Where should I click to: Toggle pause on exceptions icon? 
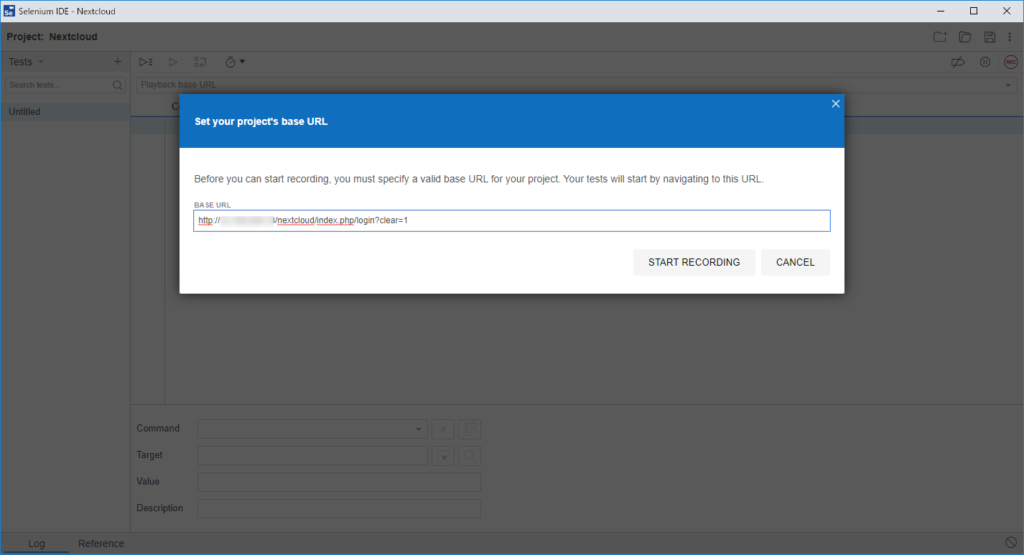click(x=985, y=62)
